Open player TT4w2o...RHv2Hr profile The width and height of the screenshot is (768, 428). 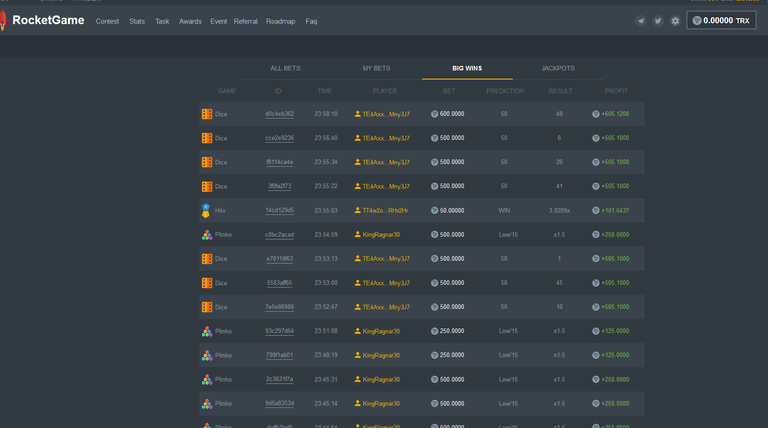[385, 211]
